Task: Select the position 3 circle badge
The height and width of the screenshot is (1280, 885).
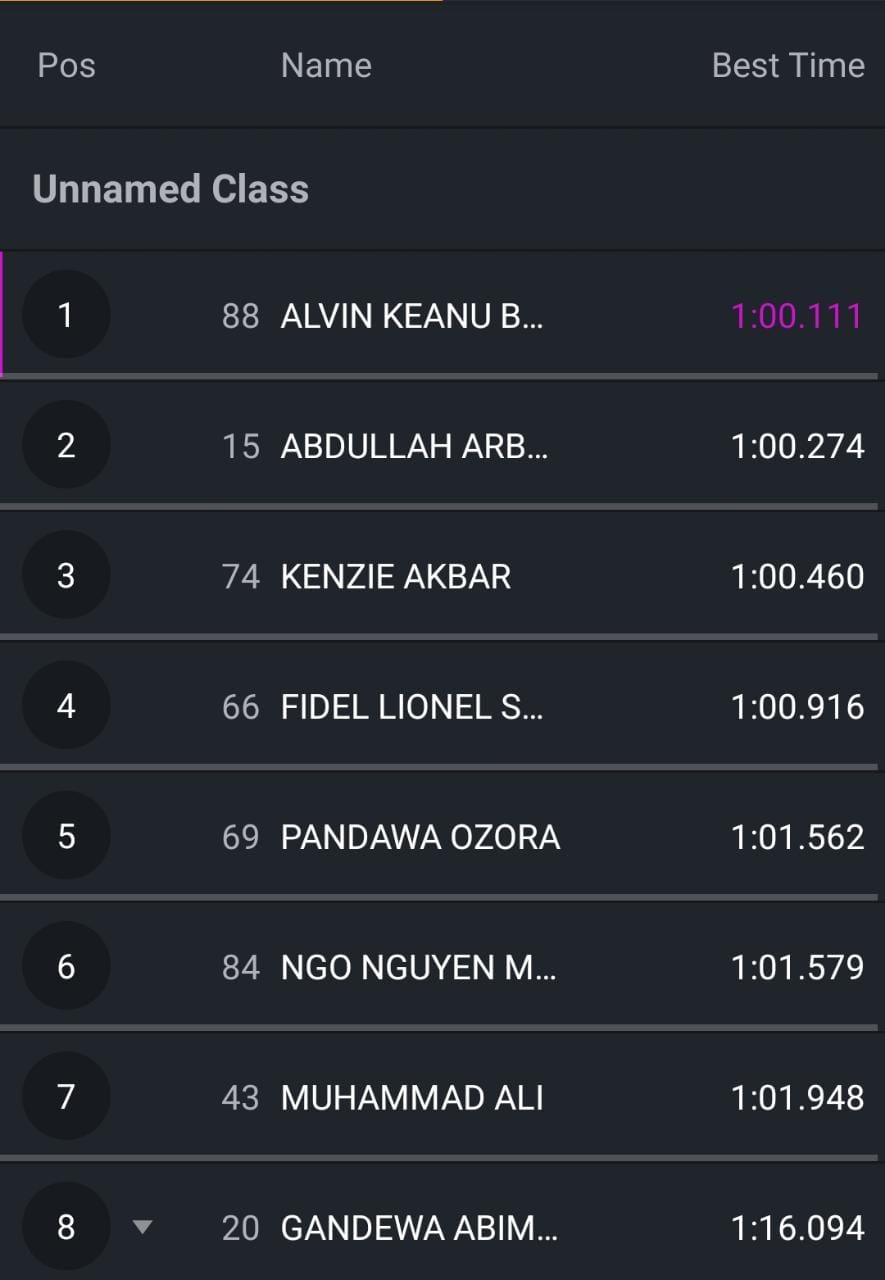Action: pyautogui.click(x=66, y=576)
